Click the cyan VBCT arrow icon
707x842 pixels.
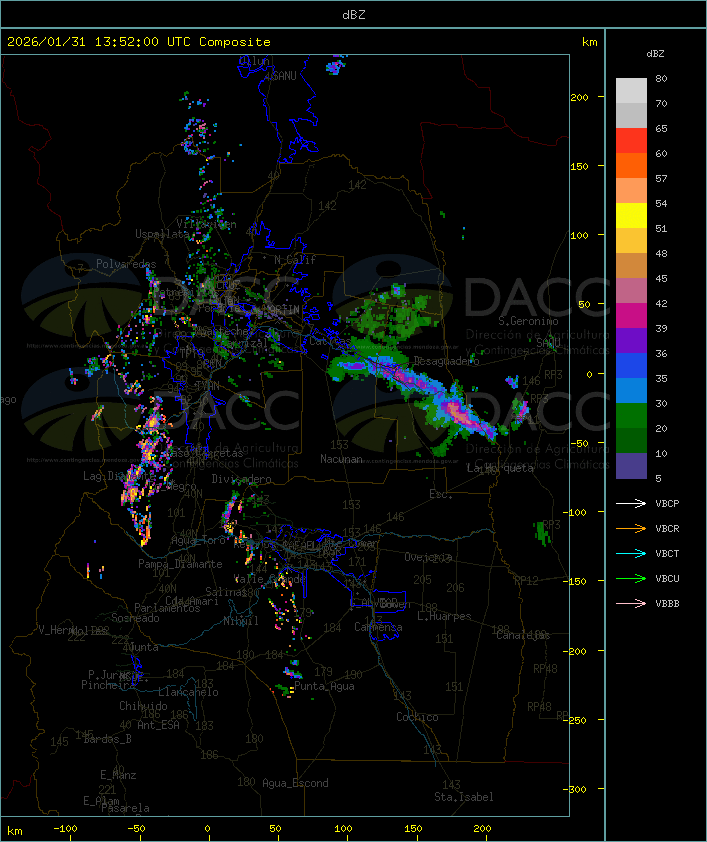[x=631, y=553]
